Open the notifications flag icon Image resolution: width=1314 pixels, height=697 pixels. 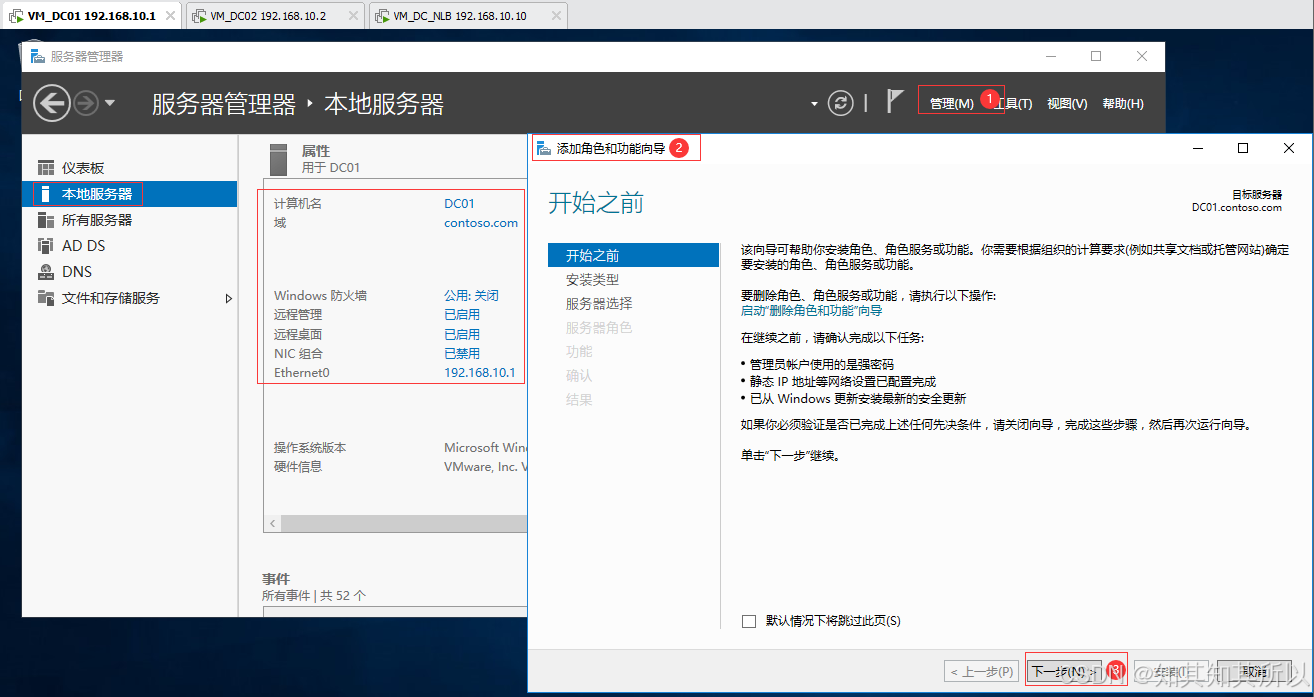[x=895, y=101]
